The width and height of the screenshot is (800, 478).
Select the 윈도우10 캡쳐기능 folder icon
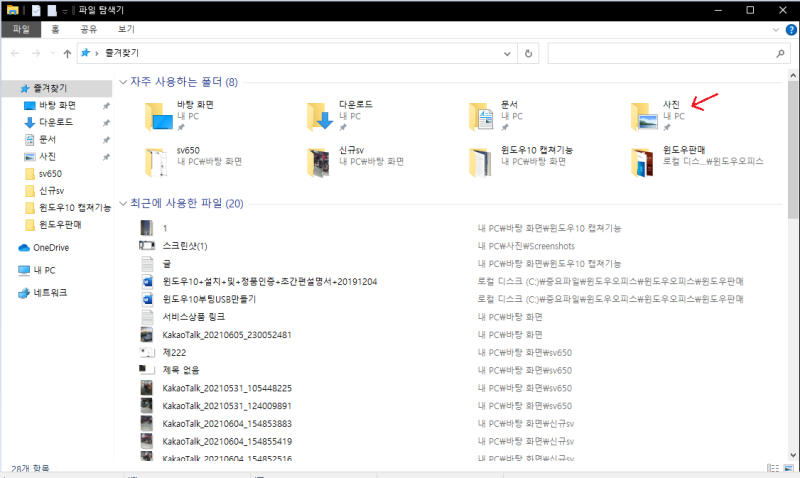[481, 162]
